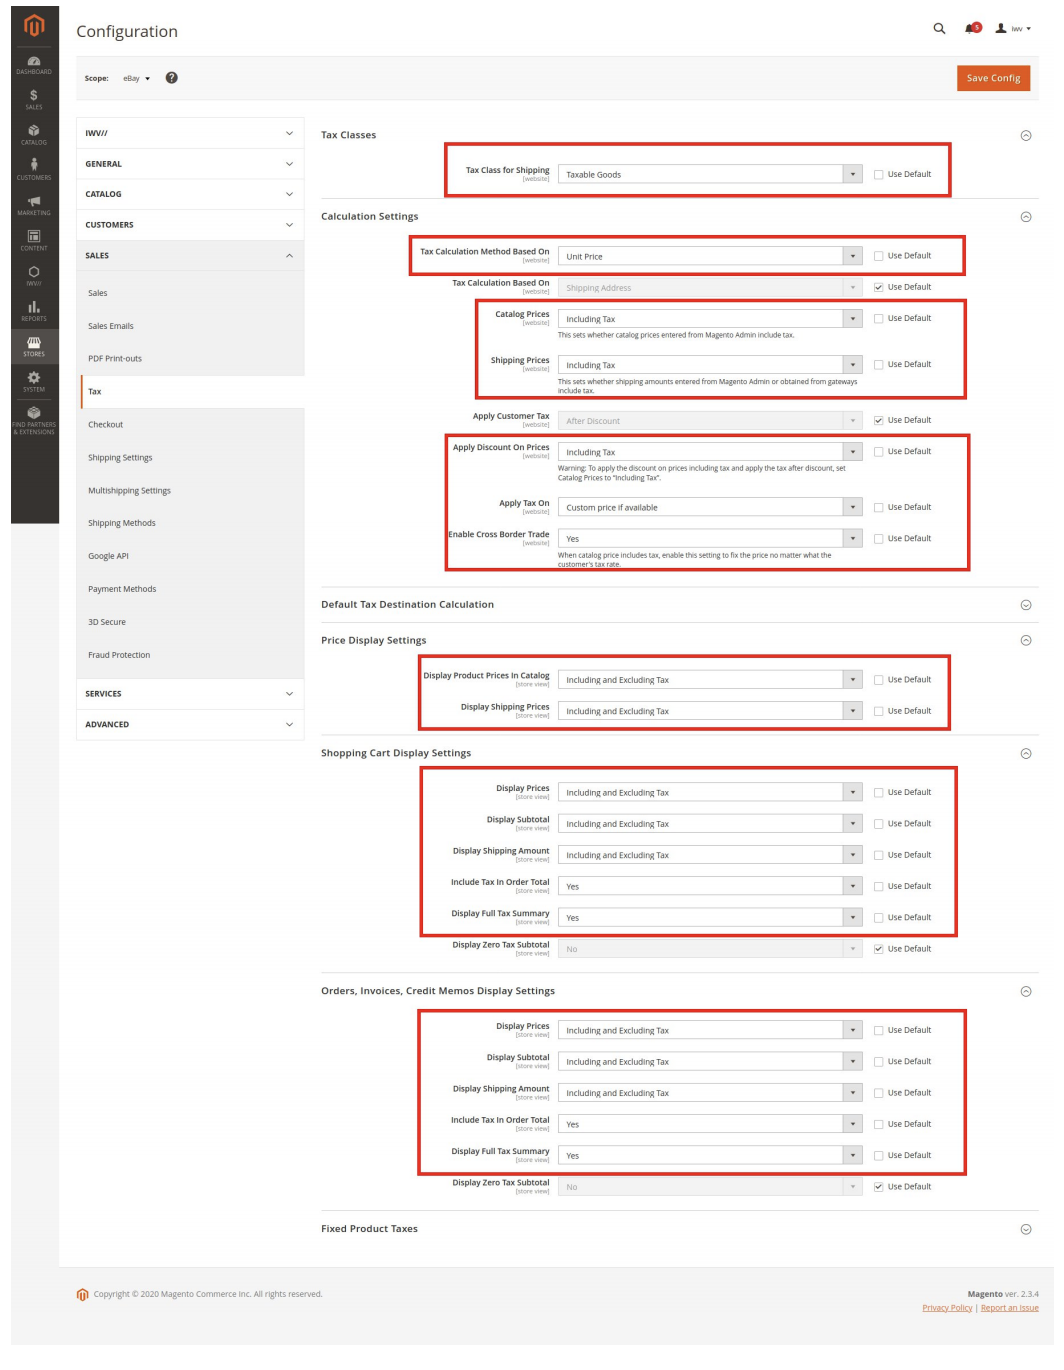Click the search magnifier icon
The width and height of the screenshot is (1064, 1370).
[939, 29]
